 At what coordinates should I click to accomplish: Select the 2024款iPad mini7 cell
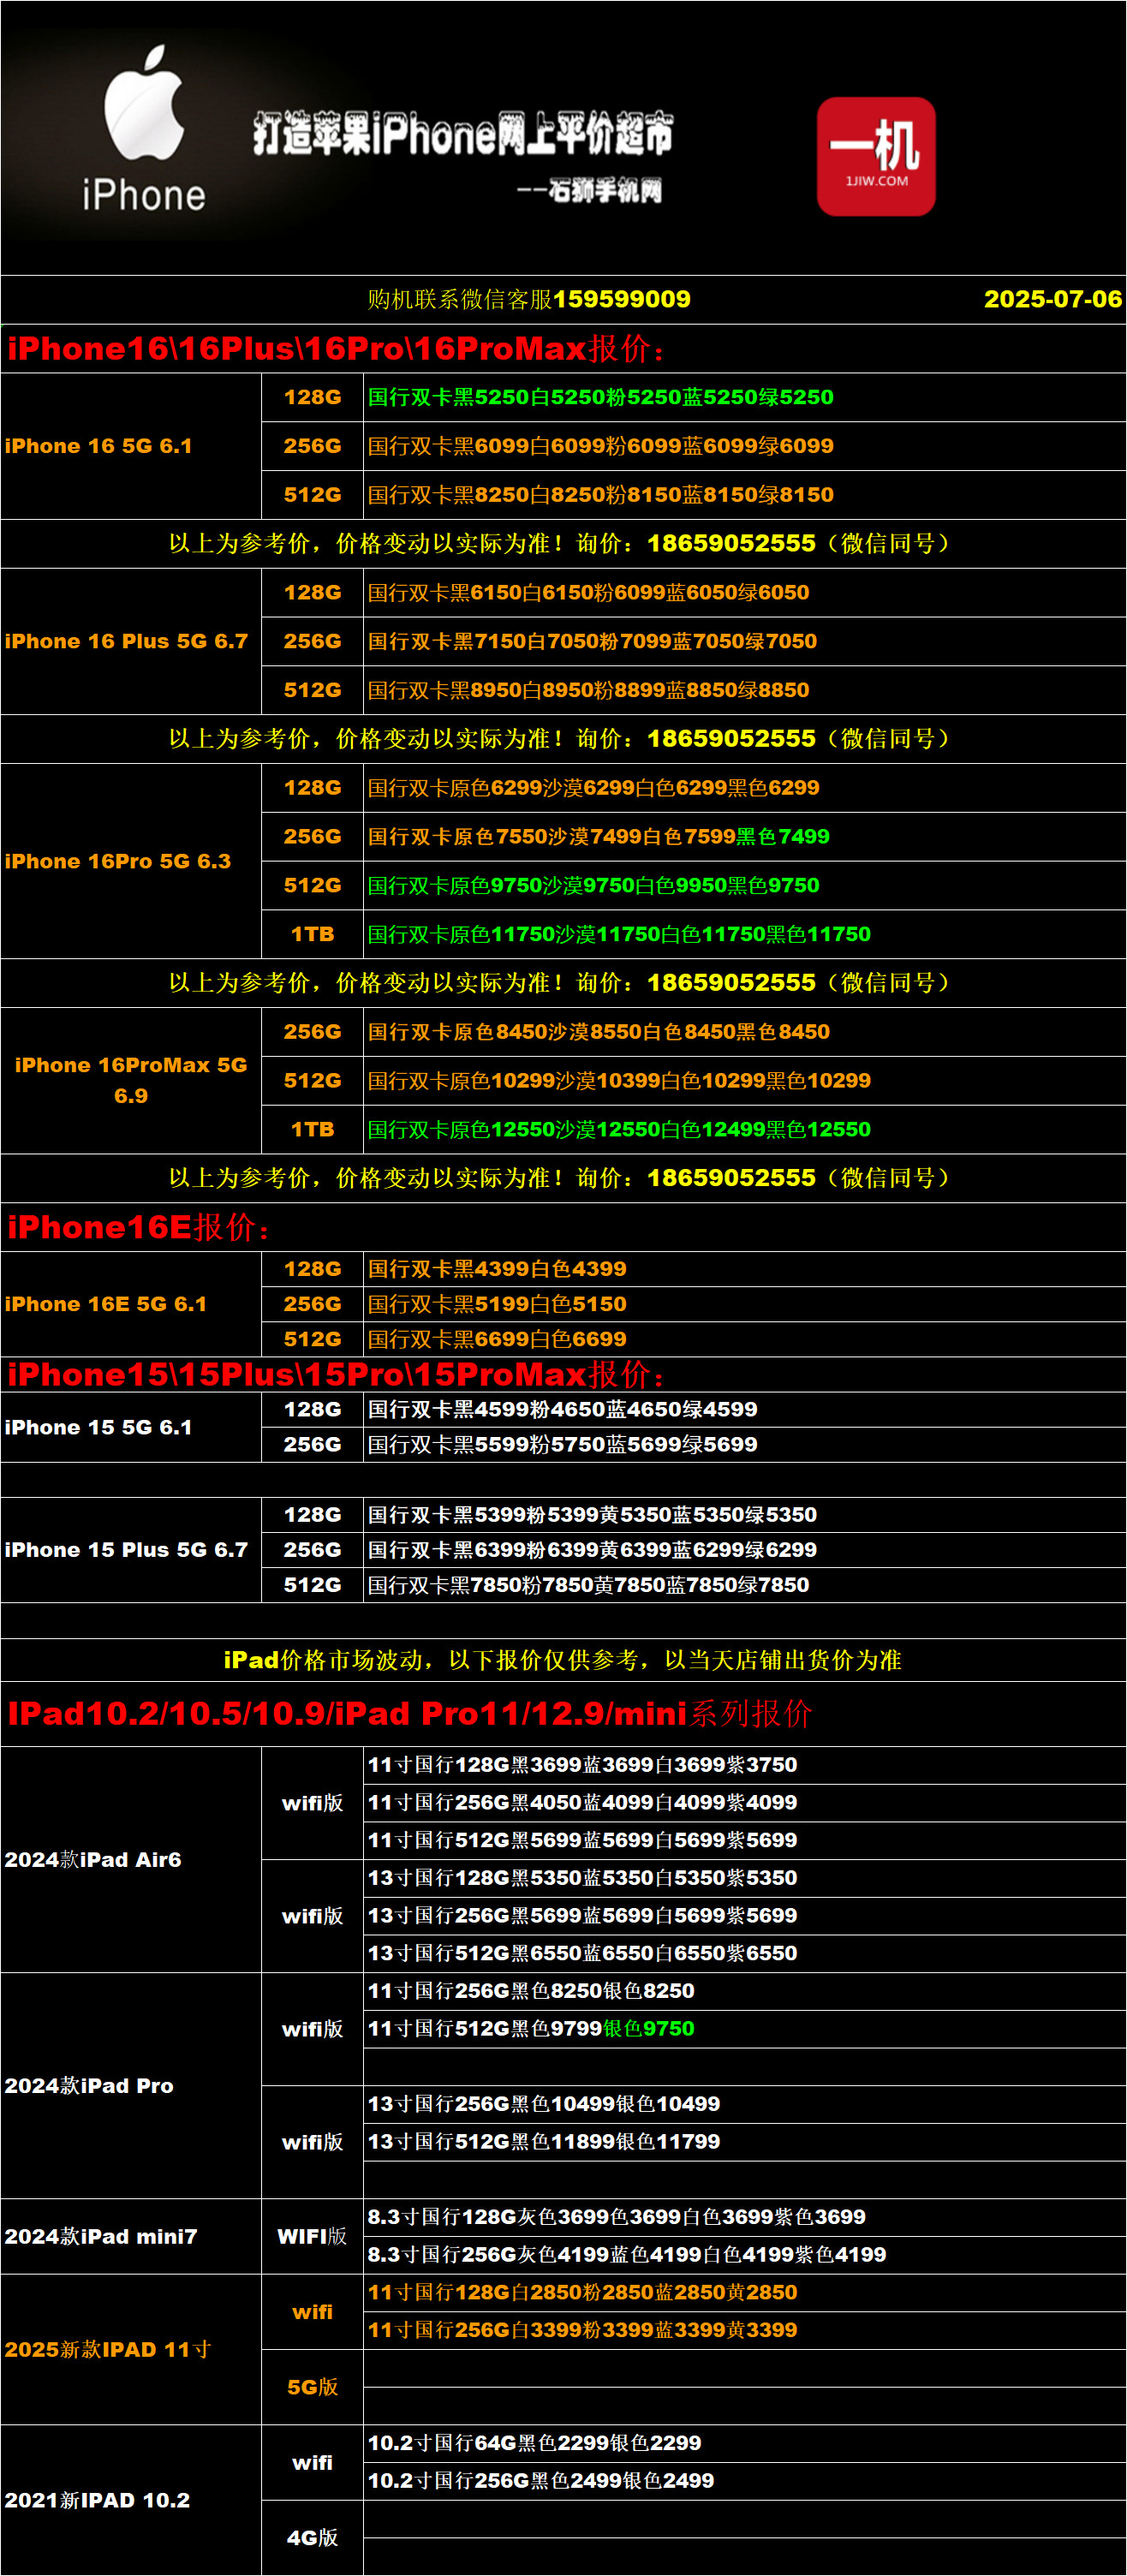[131, 2237]
